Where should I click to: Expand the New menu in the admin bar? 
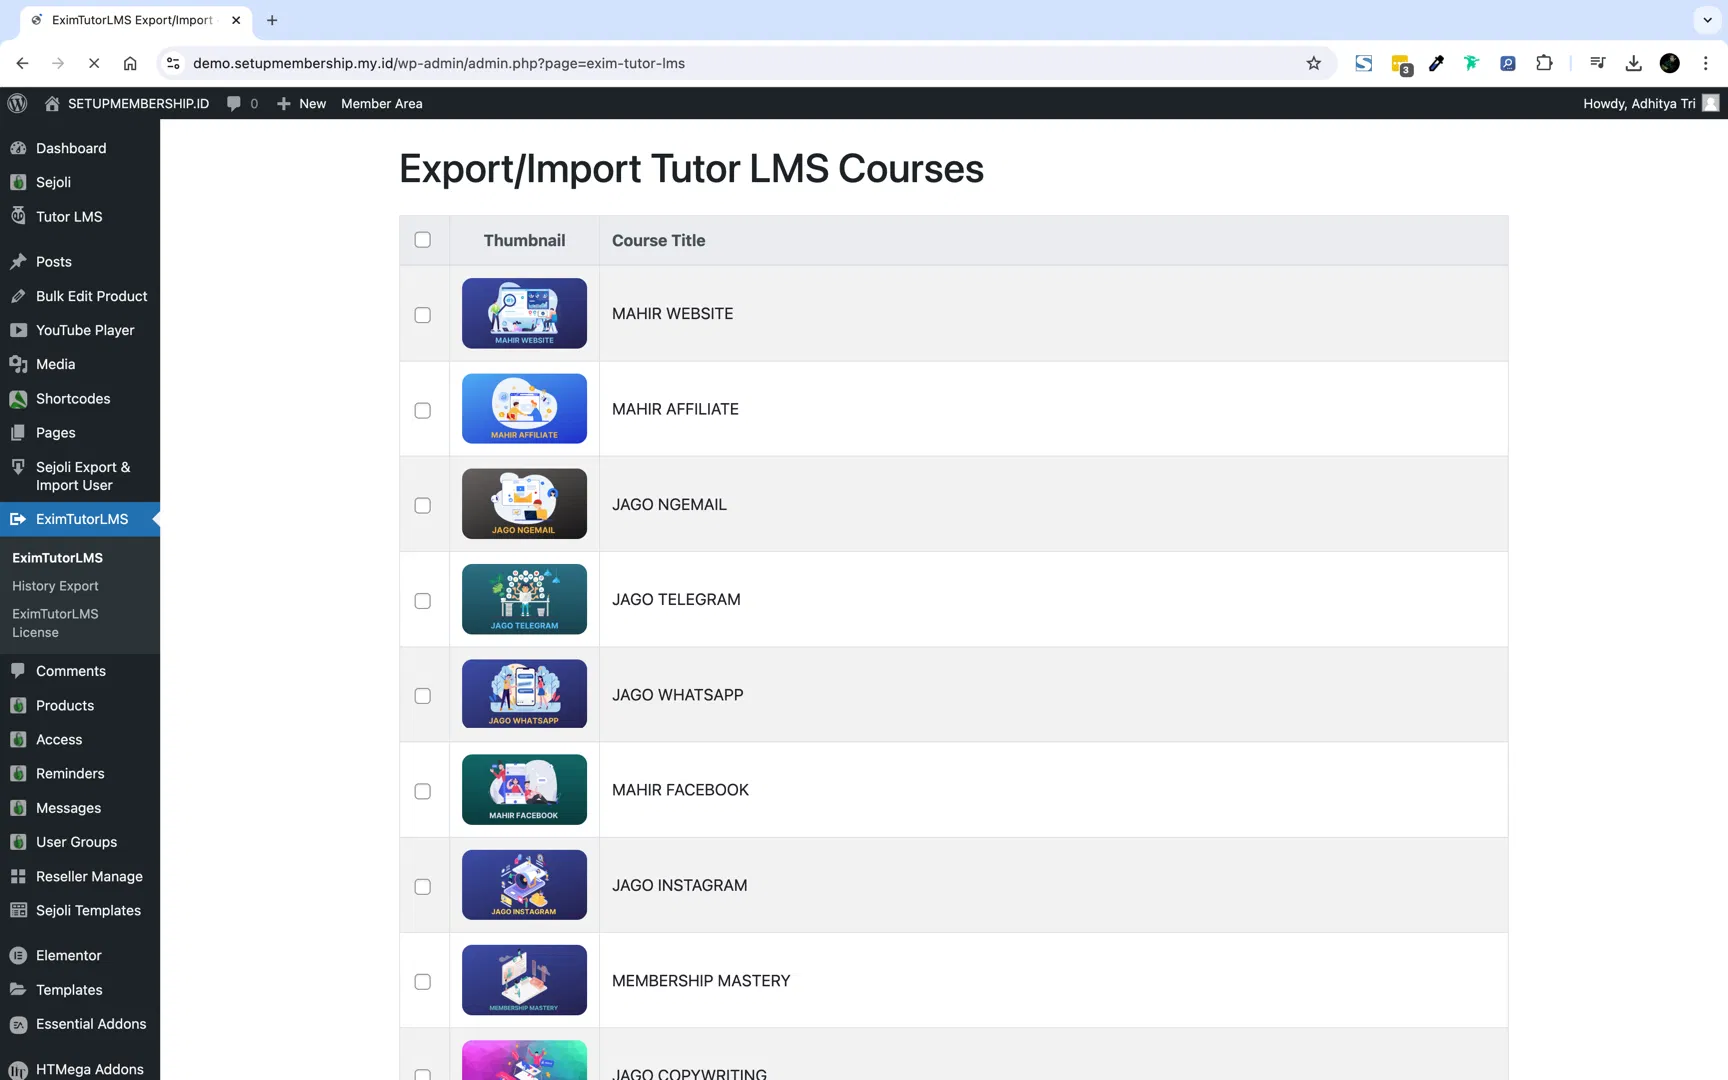301,103
